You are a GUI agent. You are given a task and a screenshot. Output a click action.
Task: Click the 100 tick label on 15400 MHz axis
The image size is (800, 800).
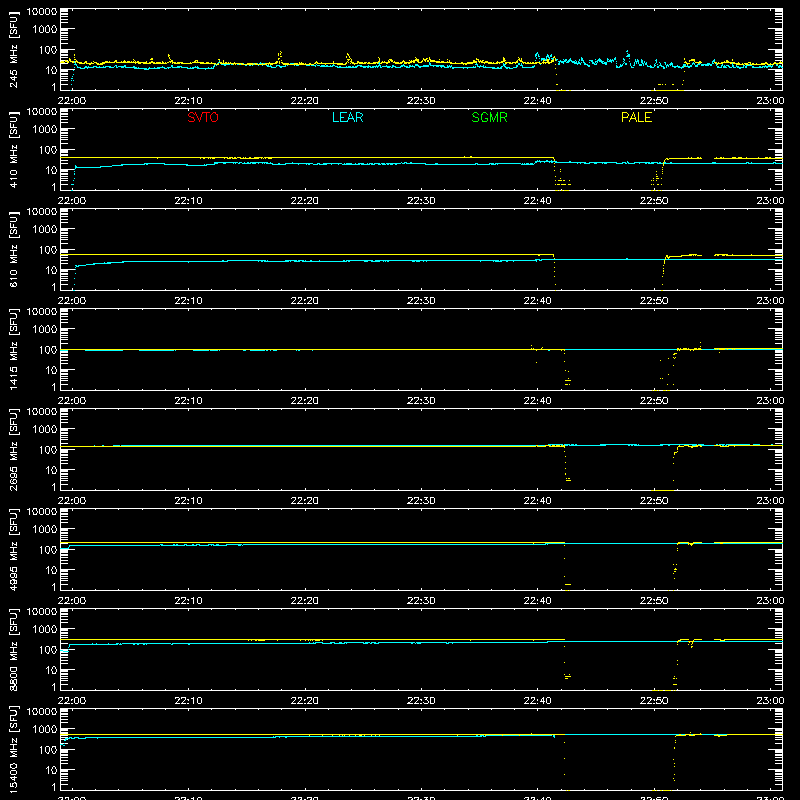click(x=48, y=750)
